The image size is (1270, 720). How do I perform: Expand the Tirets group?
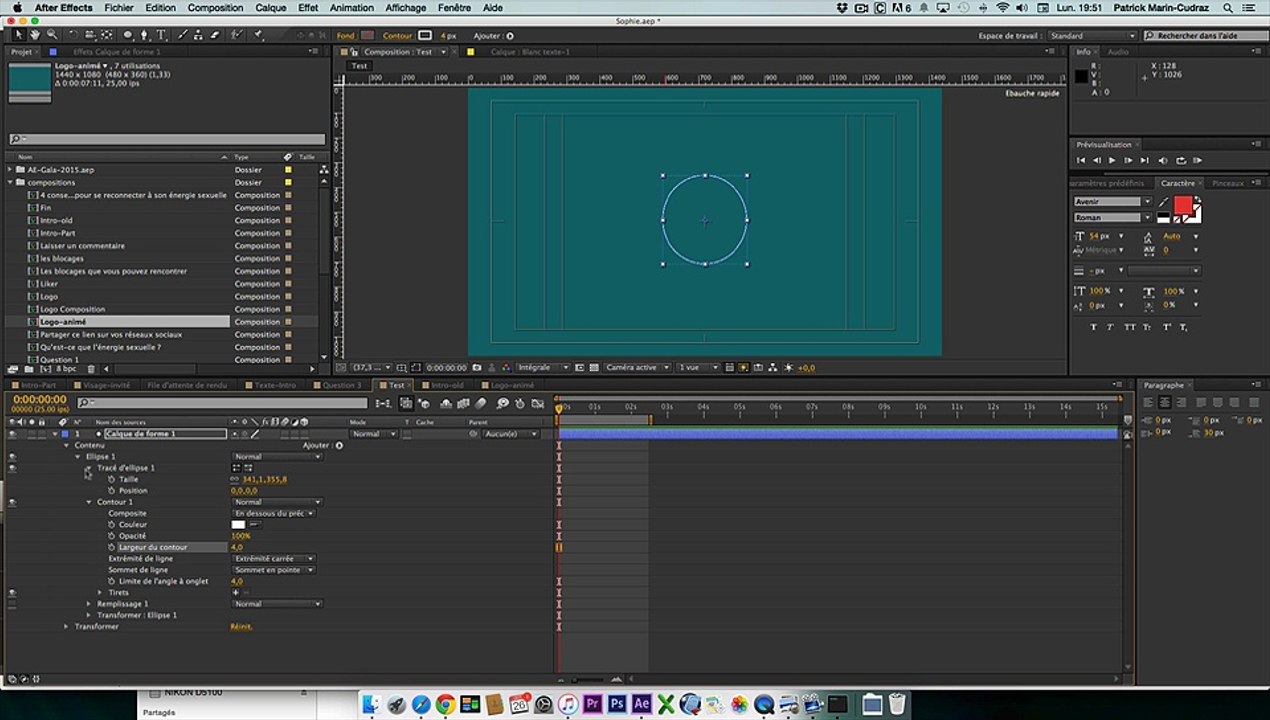click(x=100, y=592)
